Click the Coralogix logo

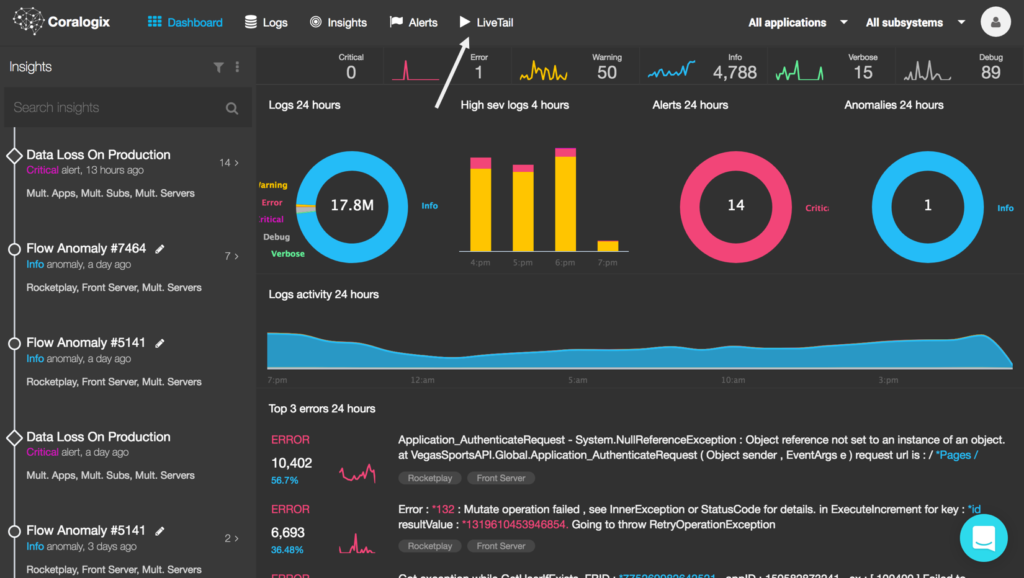60,20
